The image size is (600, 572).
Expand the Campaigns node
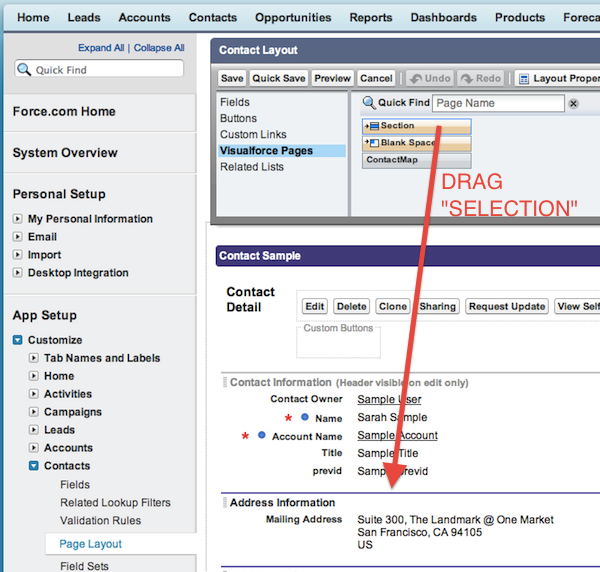tap(34, 412)
